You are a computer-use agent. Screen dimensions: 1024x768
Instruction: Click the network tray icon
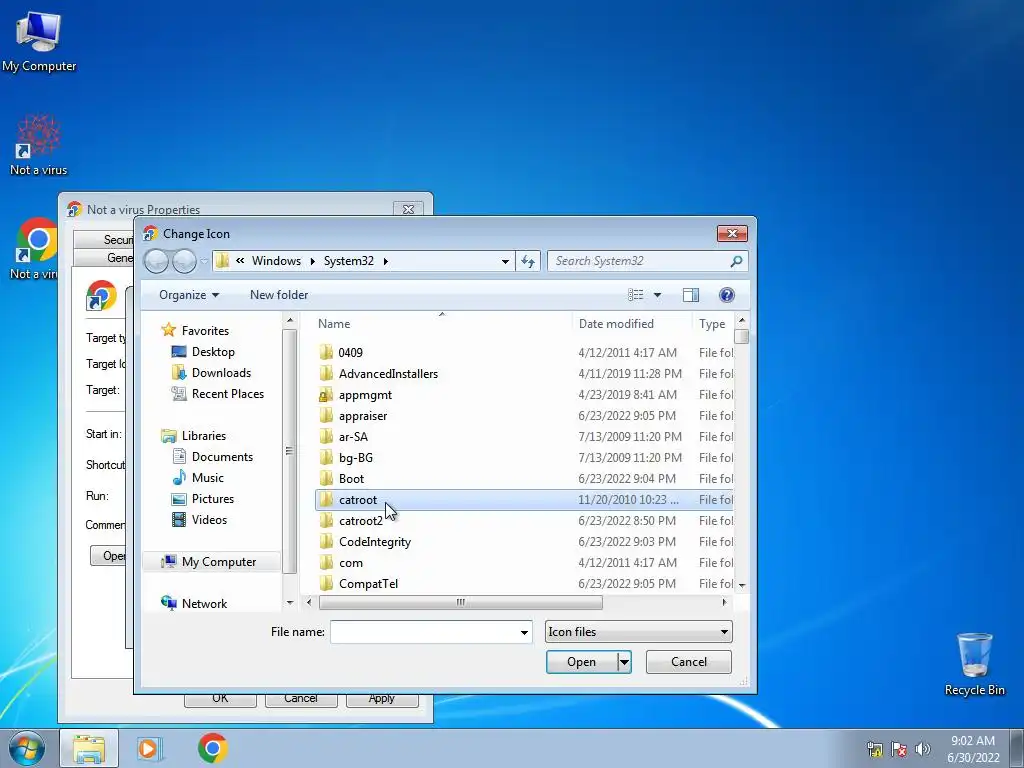[x=874, y=749]
